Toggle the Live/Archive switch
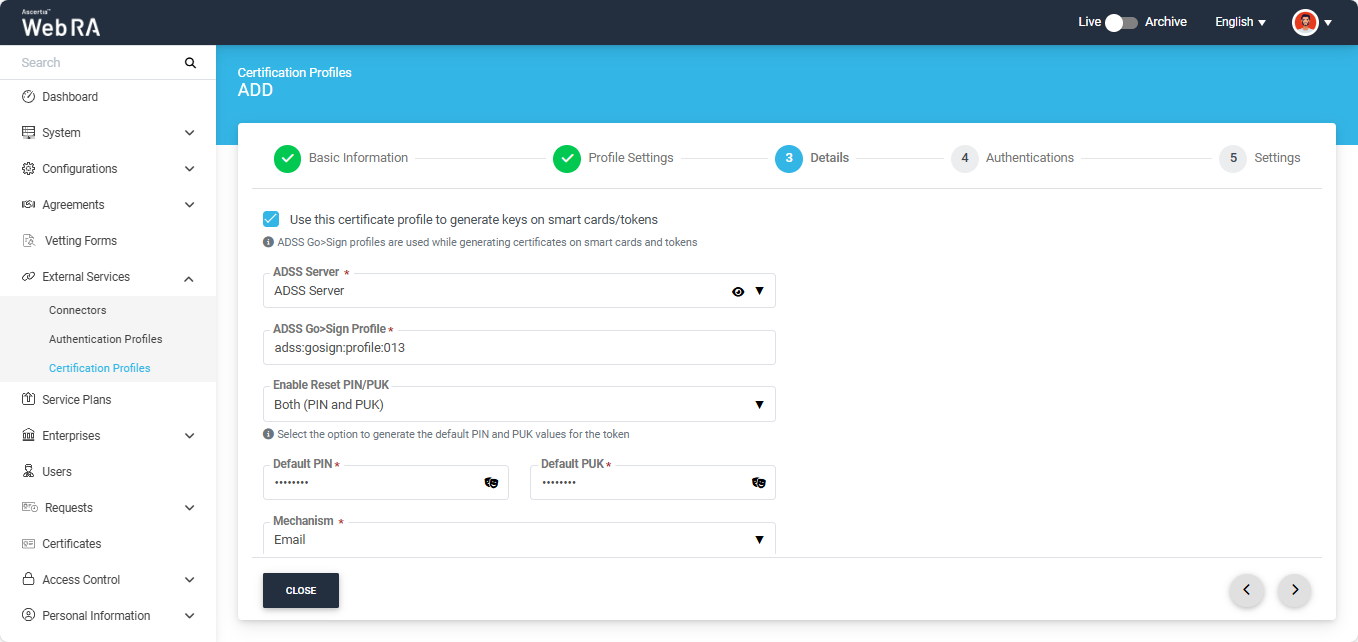The image size is (1358, 642). point(1121,22)
